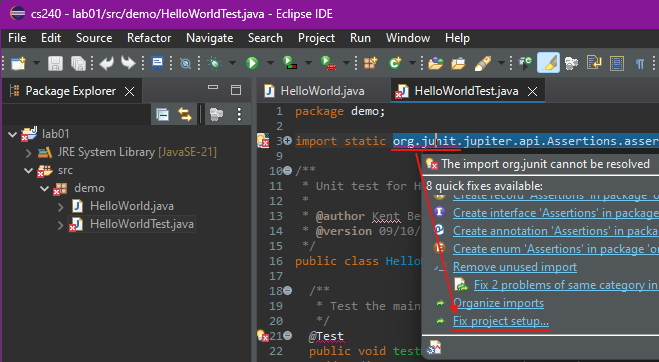Open the Navigate menu
This screenshot has width=659, height=362.
tap(209, 38)
